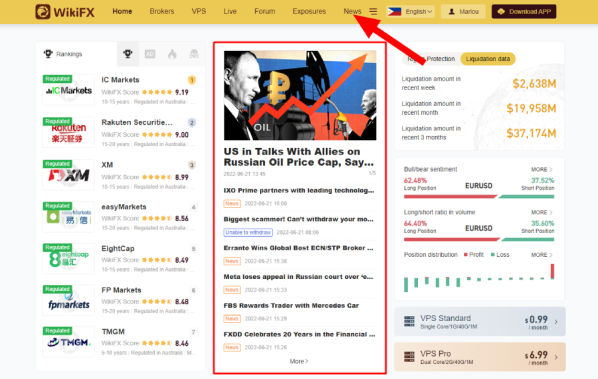Switch to the Liquidation data tab

[x=488, y=59]
